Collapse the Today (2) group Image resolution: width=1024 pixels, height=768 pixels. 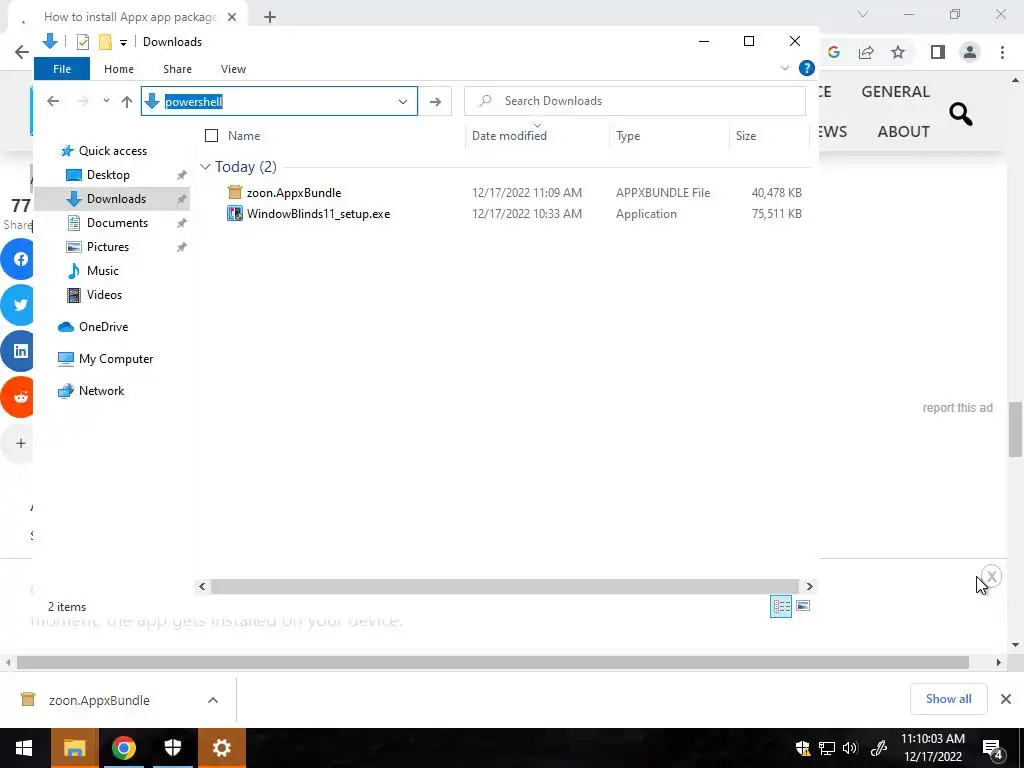point(205,167)
